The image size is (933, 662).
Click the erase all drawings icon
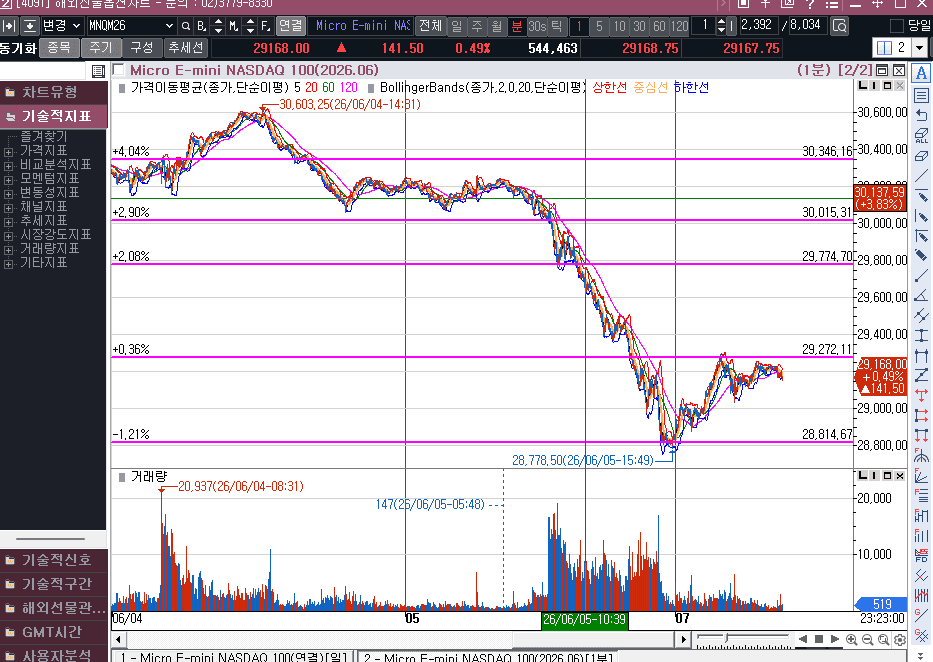921,136
